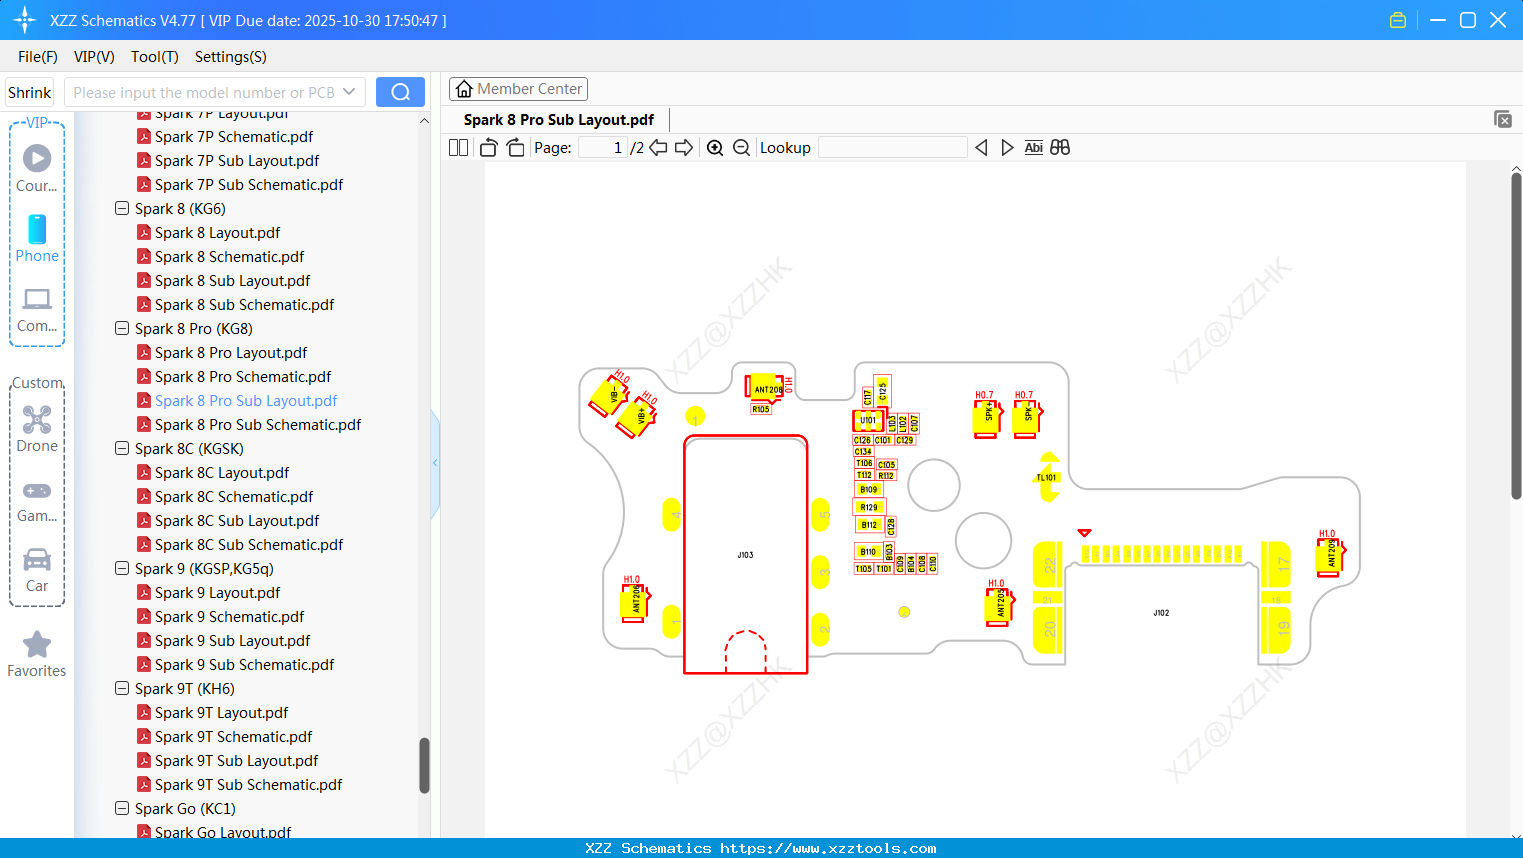
Task: Toggle the Abi text match option
Action: point(1033,147)
